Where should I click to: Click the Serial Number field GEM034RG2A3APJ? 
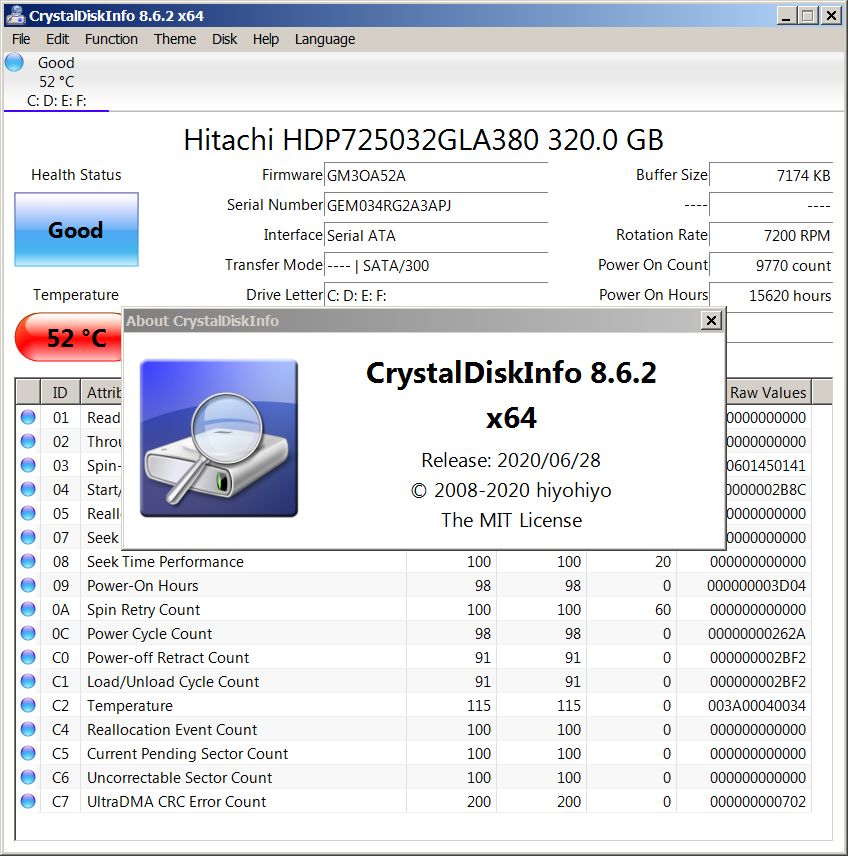pyautogui.click(x=436, y=206)
